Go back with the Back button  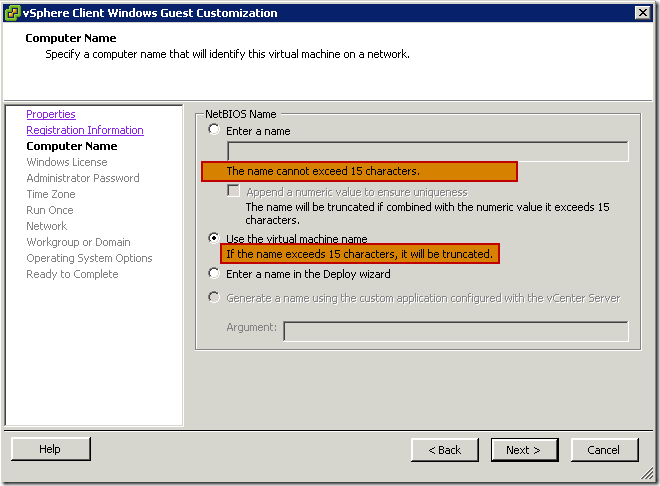coord(445,450)
